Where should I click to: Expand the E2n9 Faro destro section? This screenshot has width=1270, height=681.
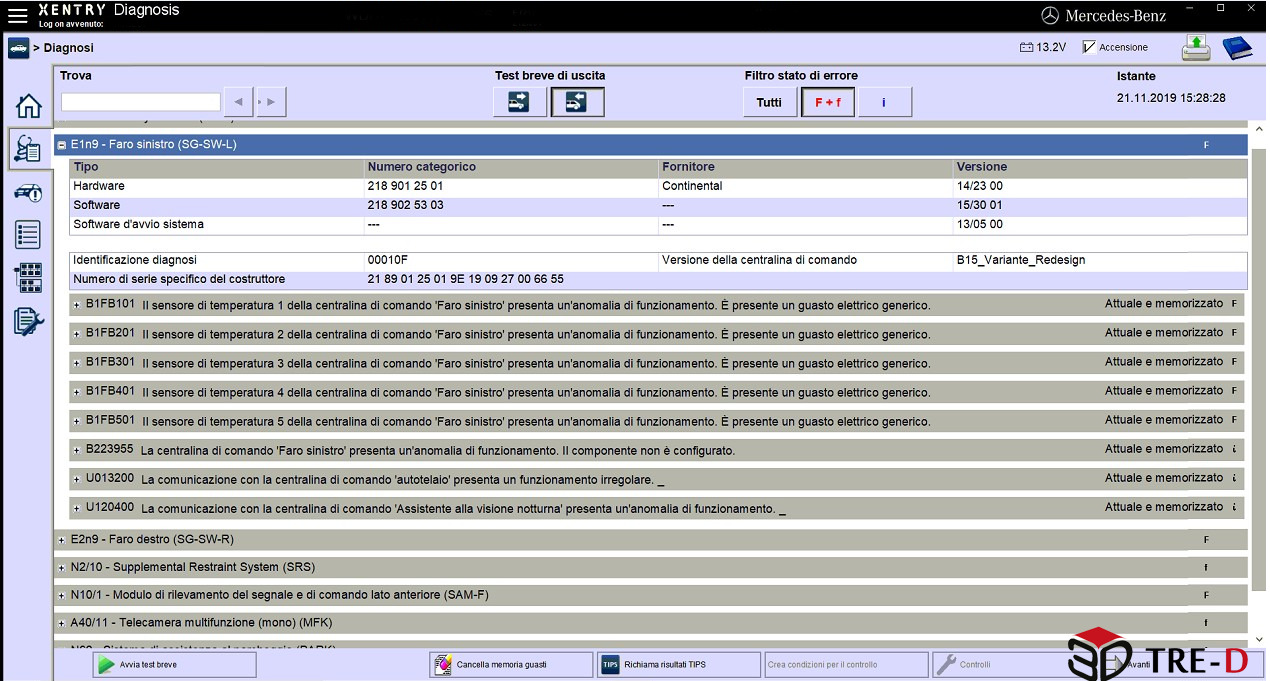[62, 540]
